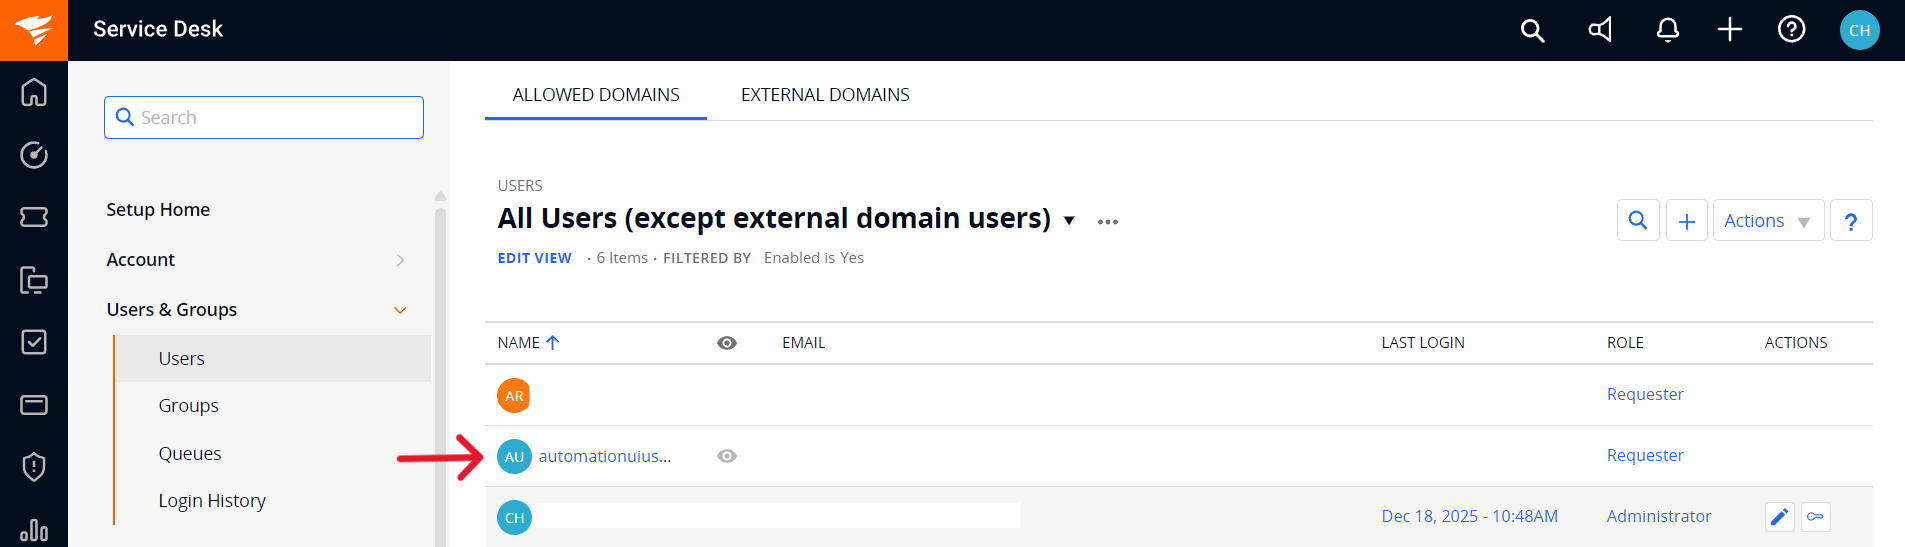Sort by the NAME column arrow
The image size is (1905, 547).
click(x=553, y=343)
